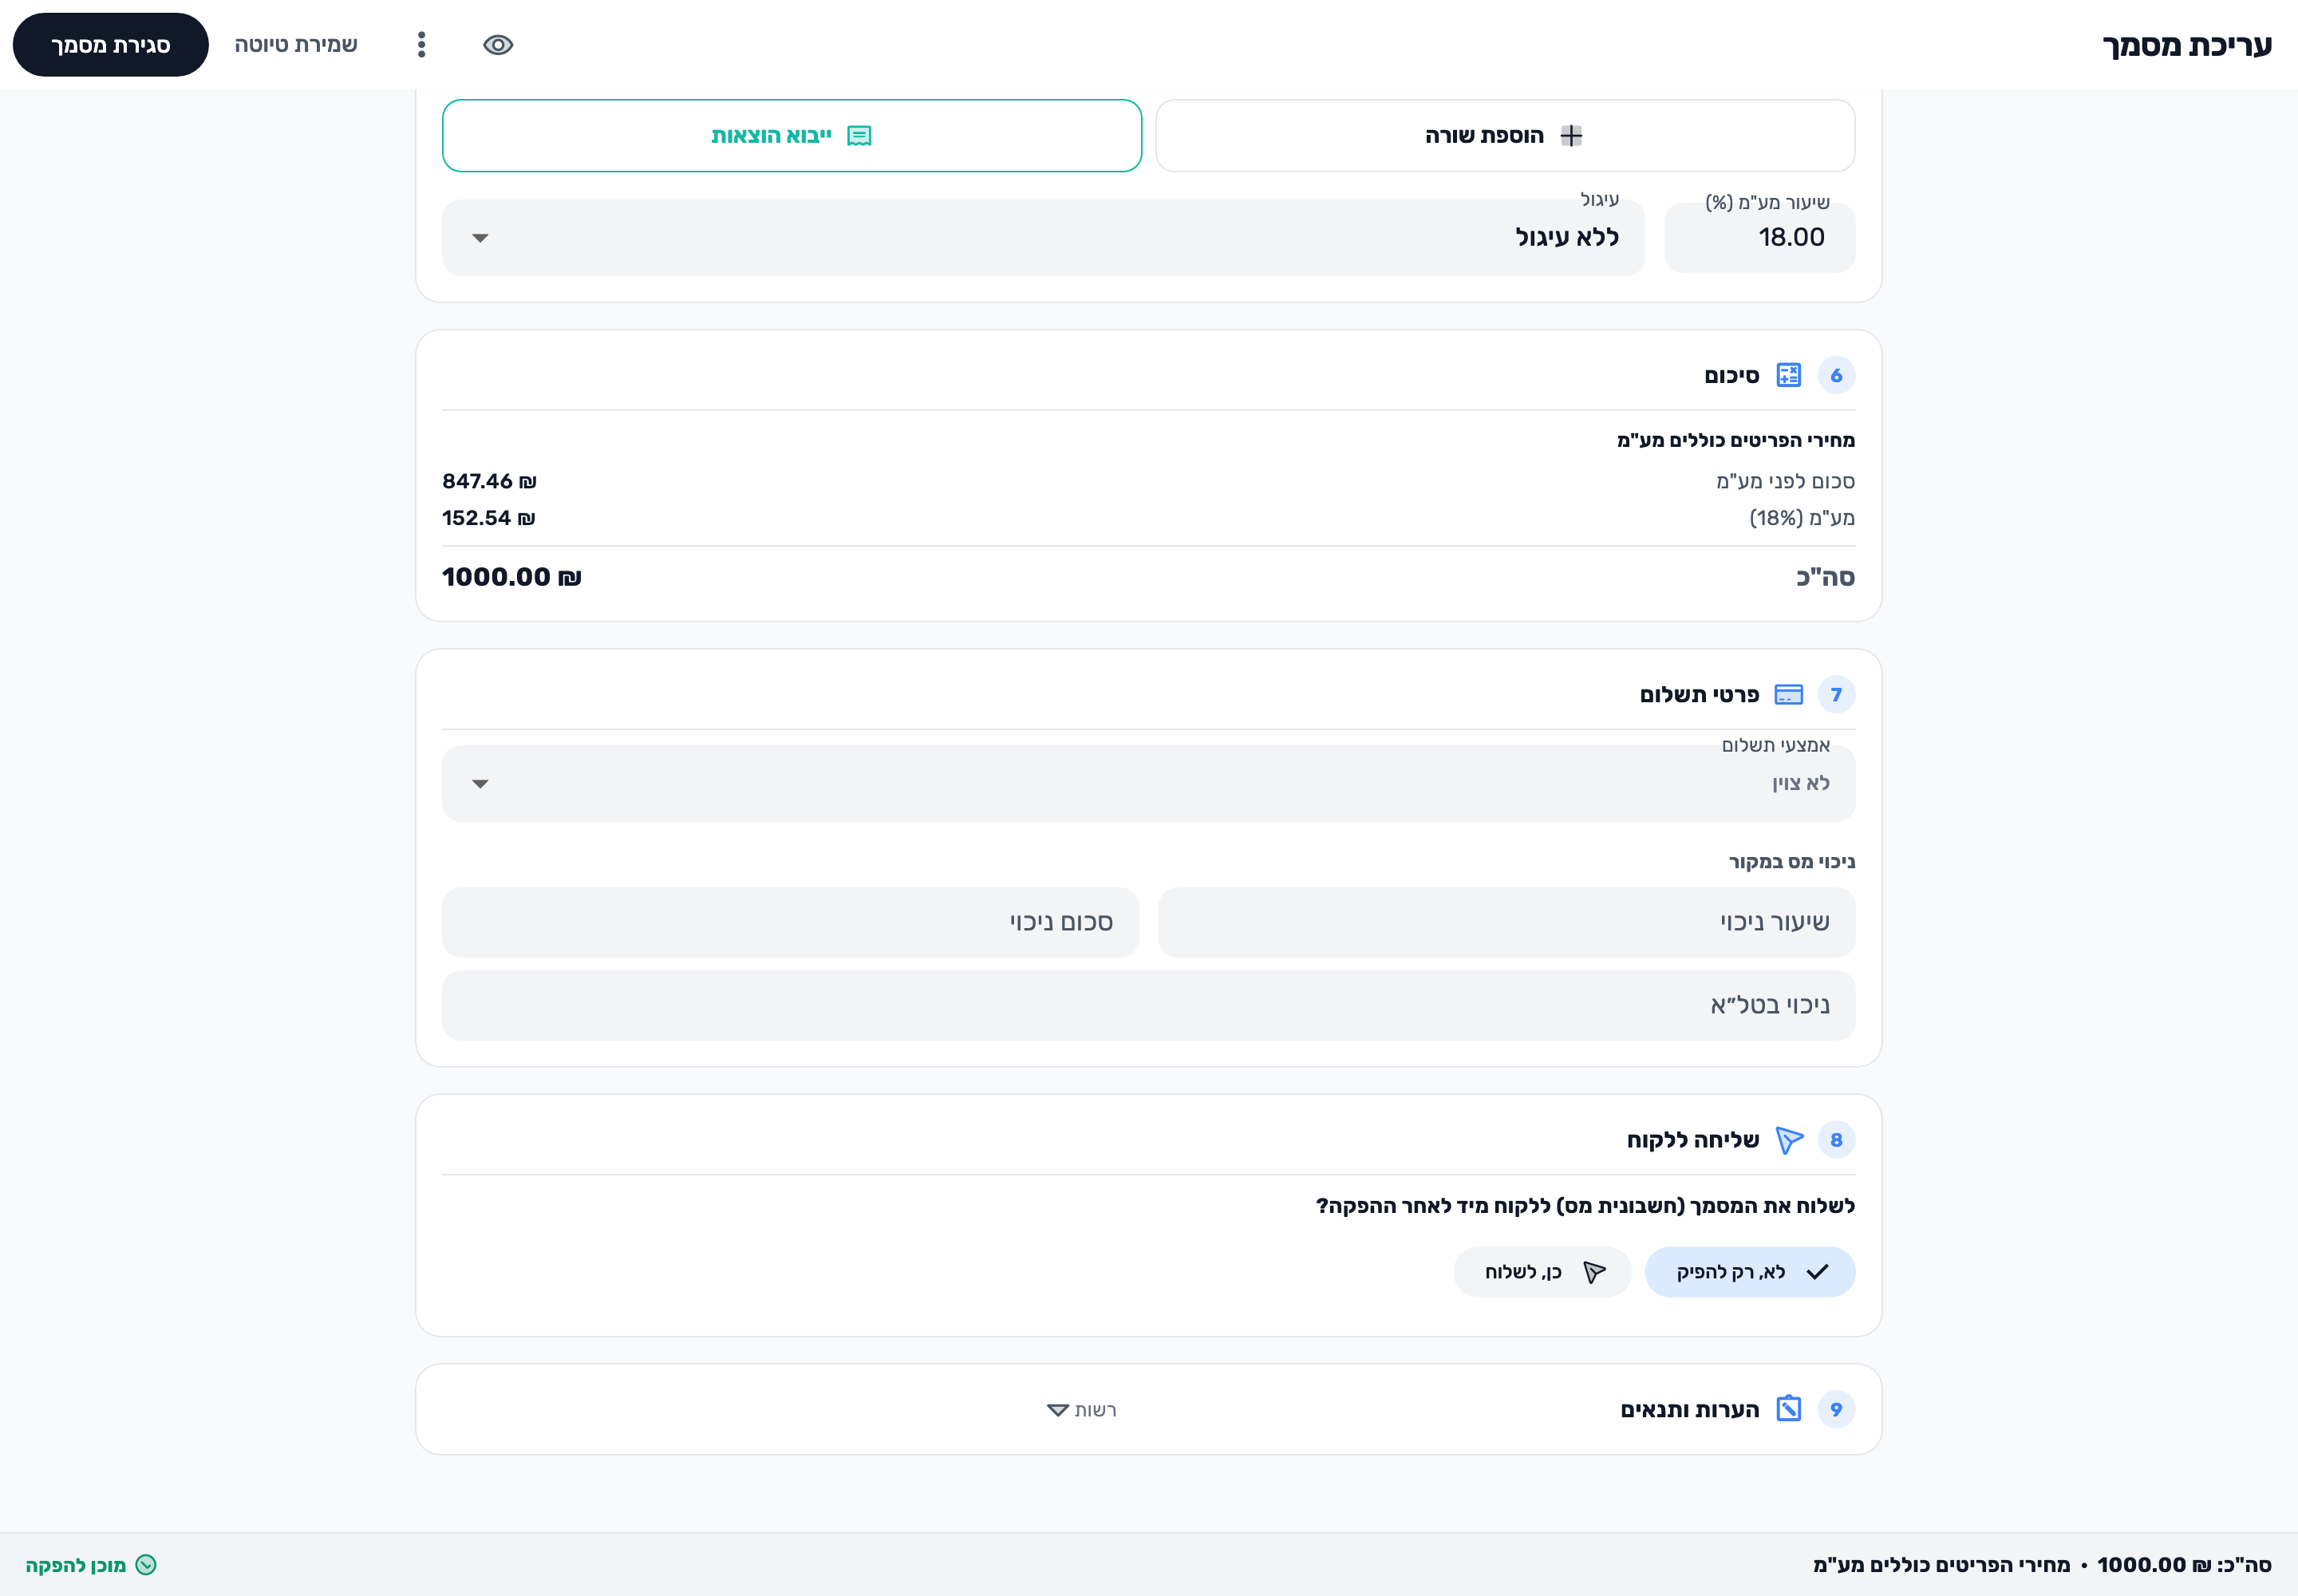Click the green ready-status check icon
This screenshot has width=2298, height=1596.
[146, 1565]
